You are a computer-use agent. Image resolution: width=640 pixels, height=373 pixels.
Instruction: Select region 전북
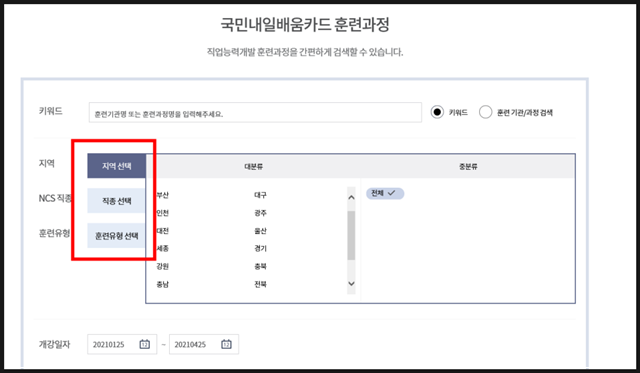pos(260,284)
